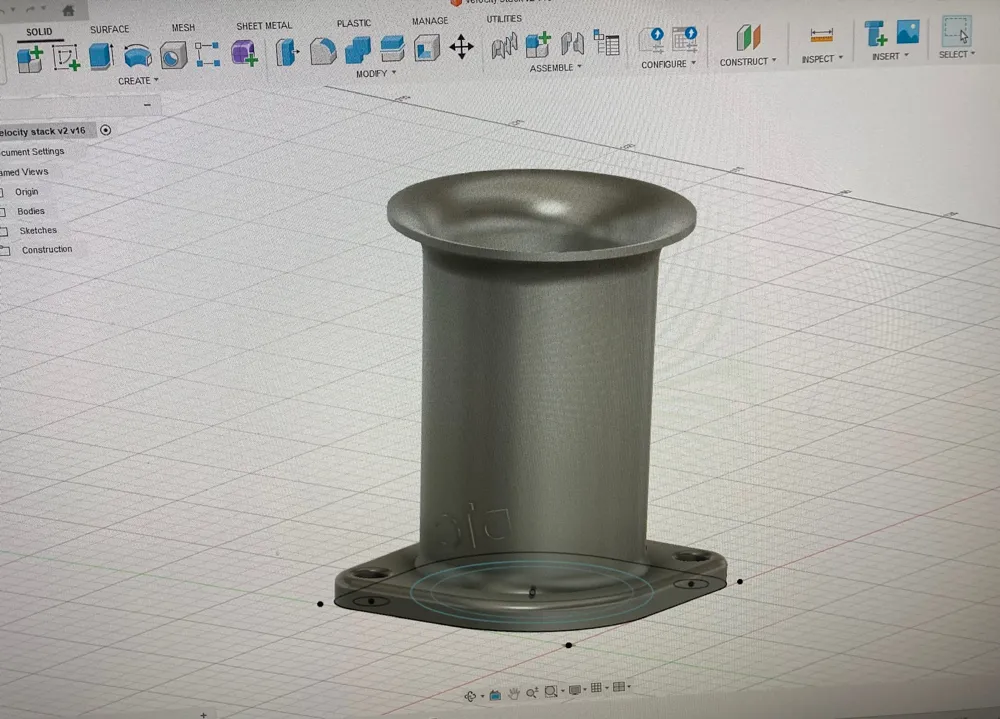
Task: Toggle Origin visibility box in browser
Action: (1, 192)
